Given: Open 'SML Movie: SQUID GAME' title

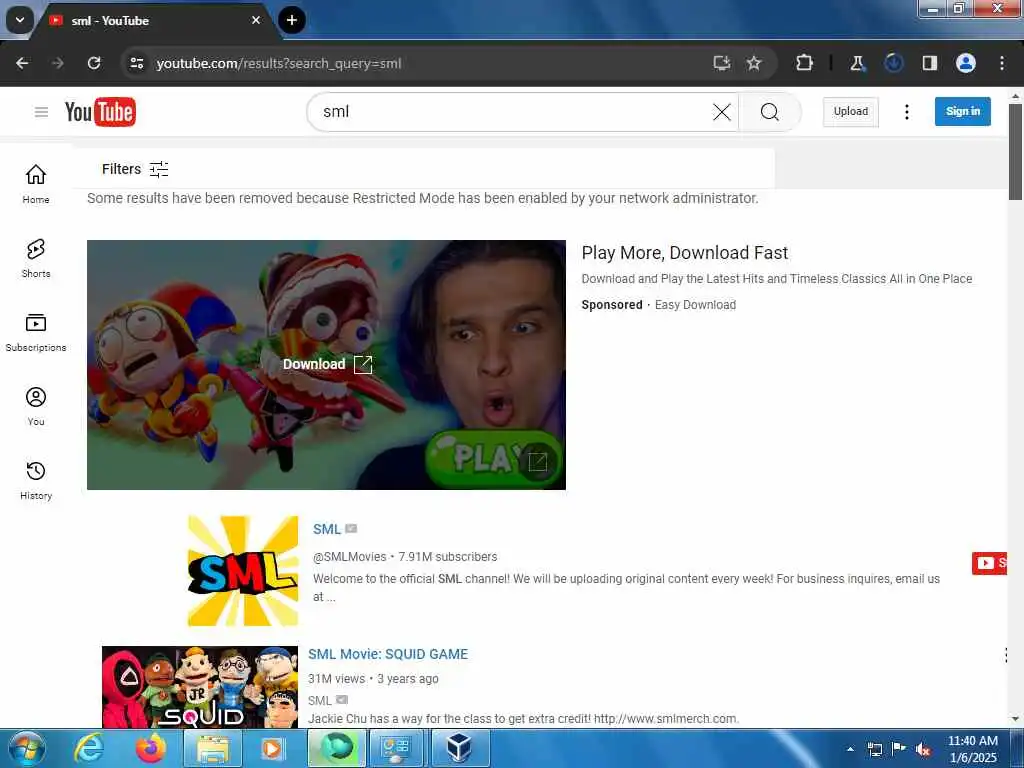Looking at the screenshot, I should pyautogui.click(x=388, y=654).
